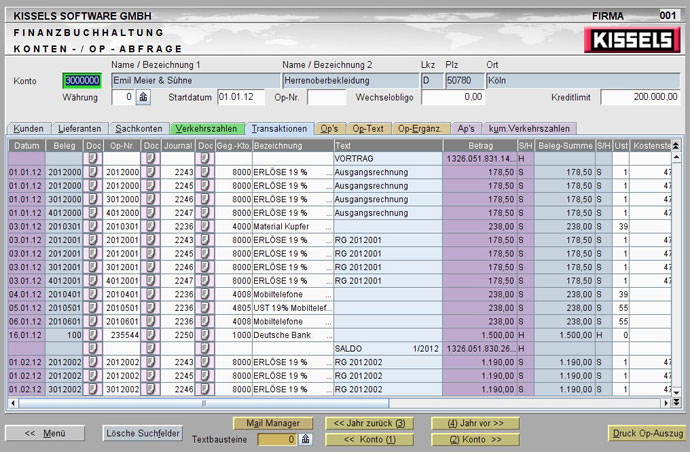Viewport: 690px width, 452px height.
Task: Open Op-Nr. Doc icon for Op-Nr. 2010301
Action: (x=150, y=227)
